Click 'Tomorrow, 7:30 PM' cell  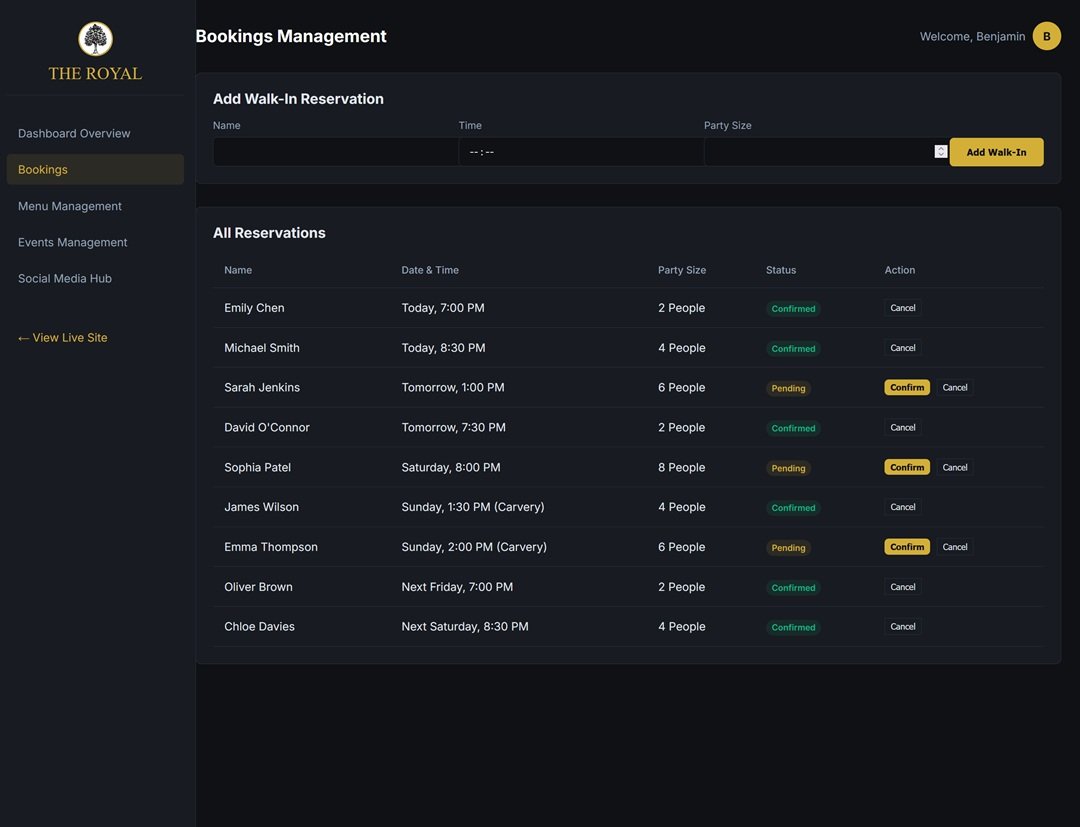coord(454,428)
